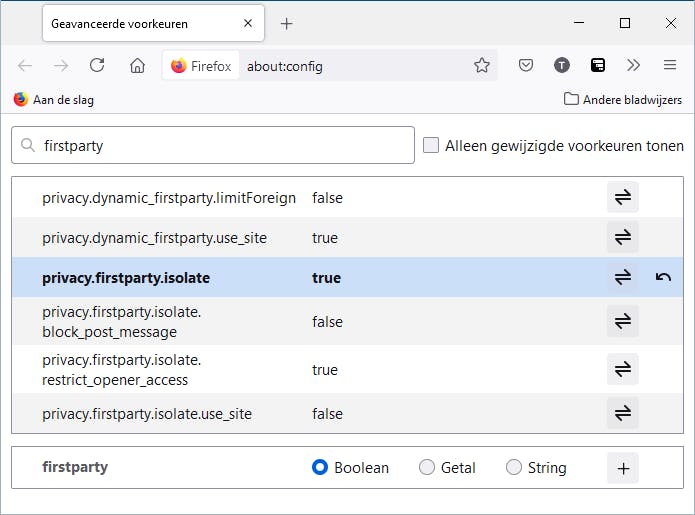Go to the Firefox home page icon
Image resolution: width=695 pixels, height=515 pixels.
click(x=137, y=66)
